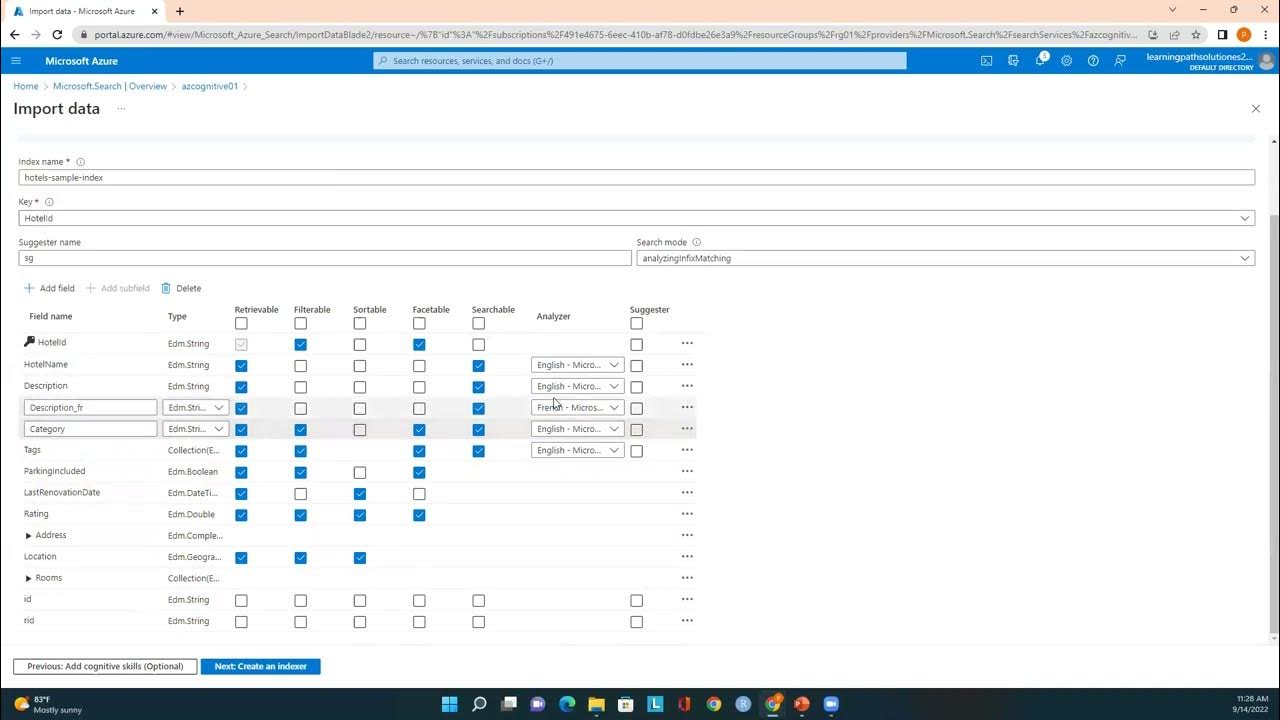Open the French analyzer dropdown for Description_fr

click(578, 407)
